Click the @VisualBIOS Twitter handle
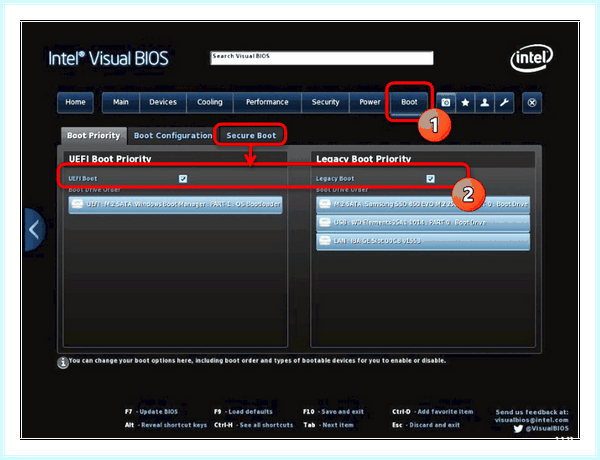Image resolution: width=600 pixels, height=460 pixels. click(547, 429)
